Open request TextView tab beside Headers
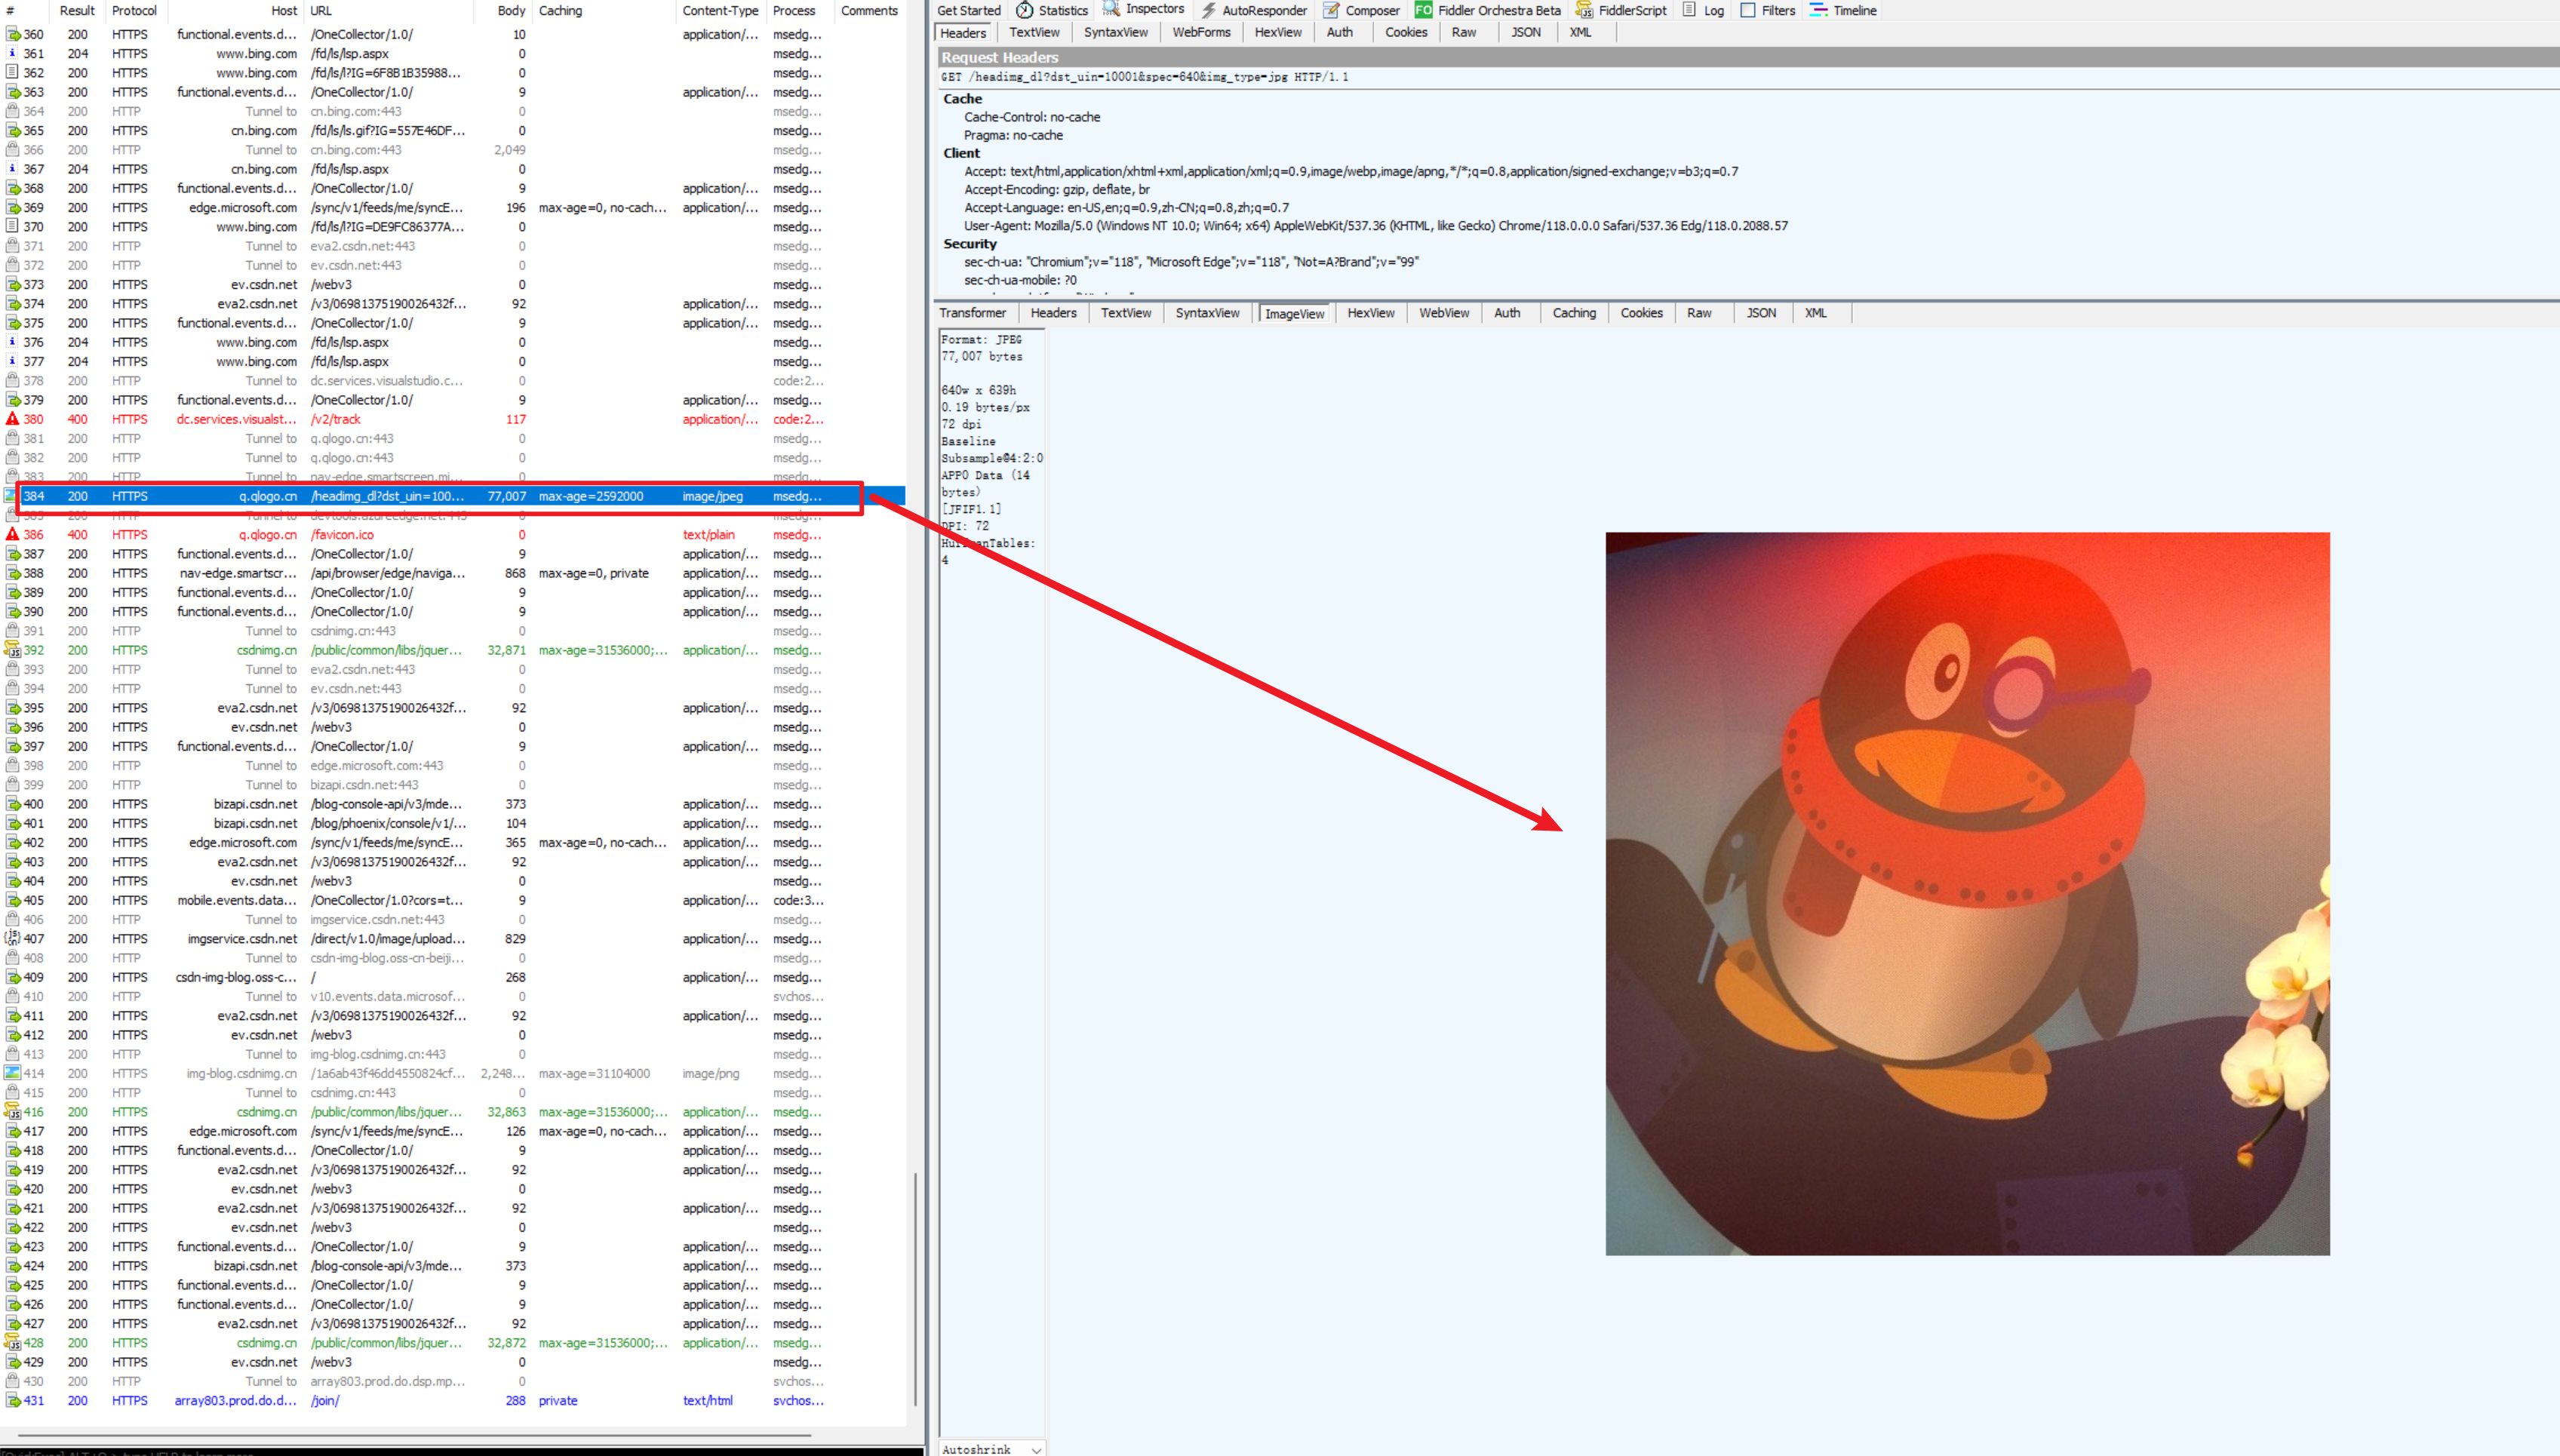Image resolution: width=2560 pixels, height=1456 pixels. coord(1034,32)
